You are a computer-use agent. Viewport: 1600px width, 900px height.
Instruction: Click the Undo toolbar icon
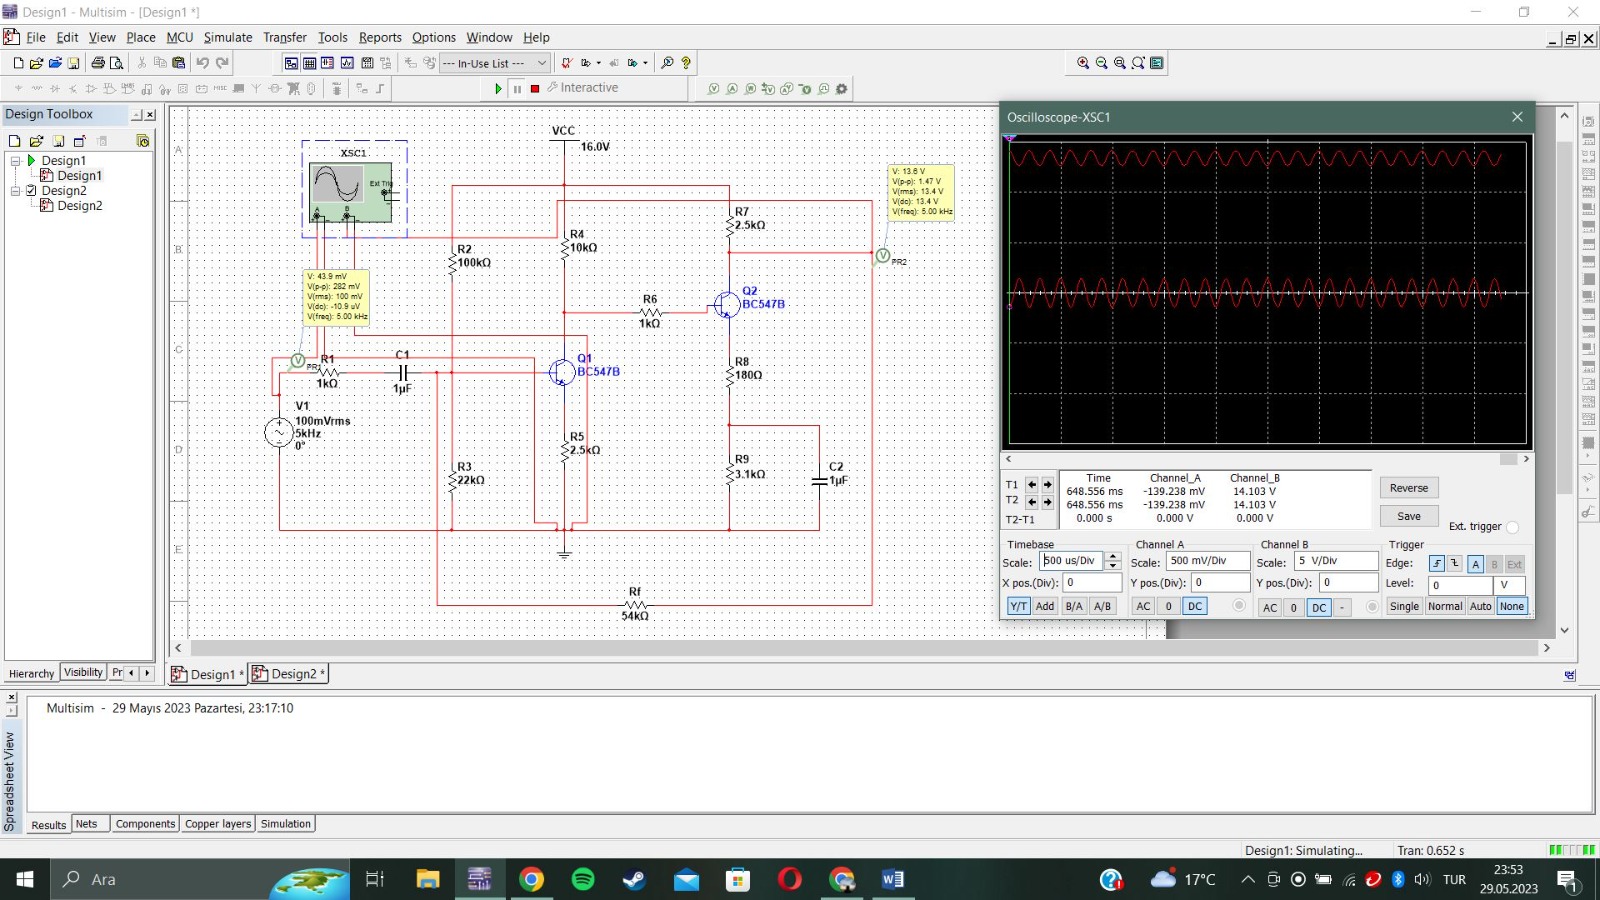click(x=202, y=62)
